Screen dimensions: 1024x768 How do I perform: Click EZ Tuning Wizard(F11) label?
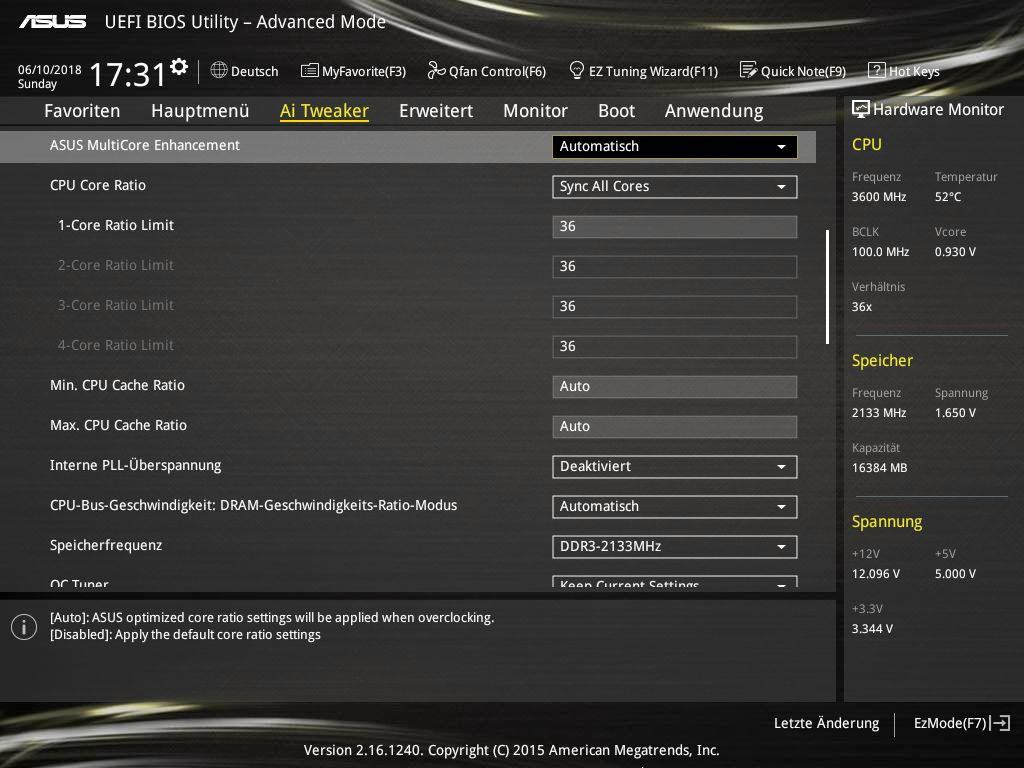653,71
